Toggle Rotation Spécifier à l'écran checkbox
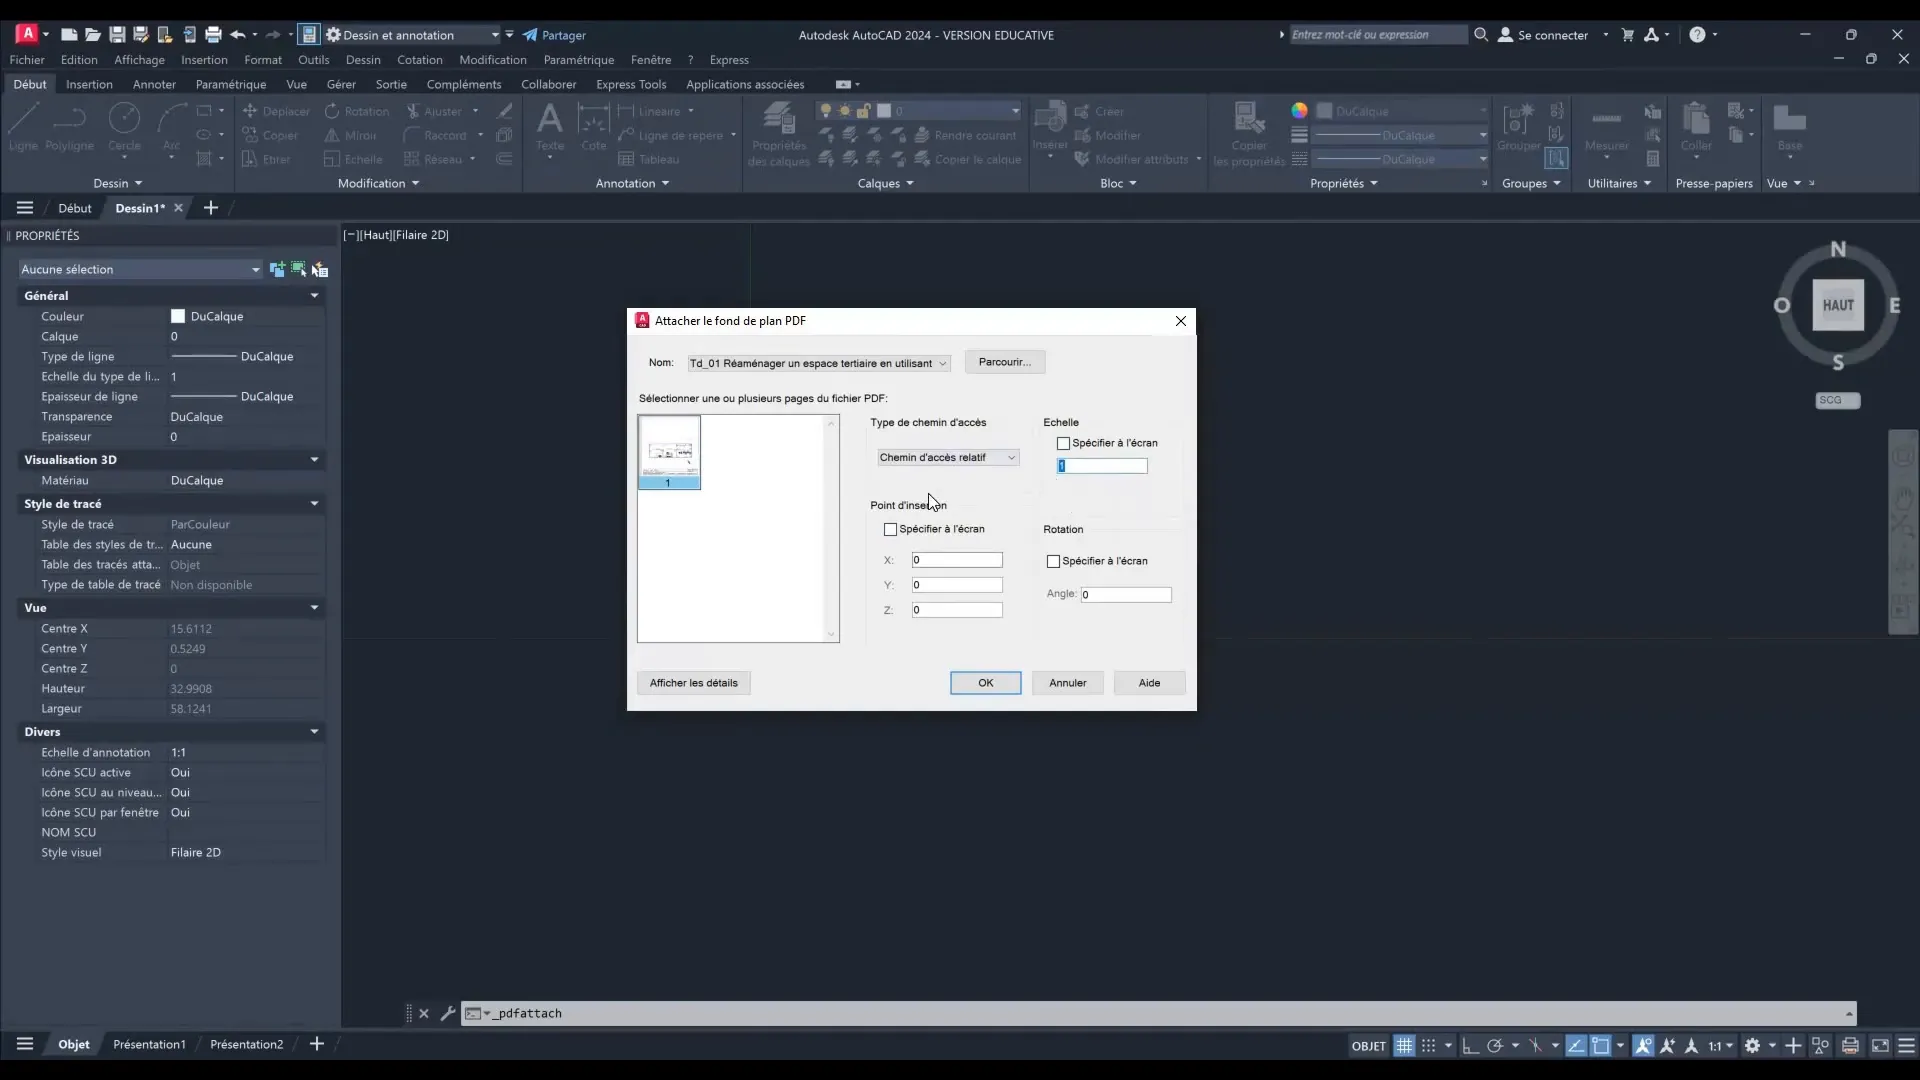 [x=1053, y=561]
